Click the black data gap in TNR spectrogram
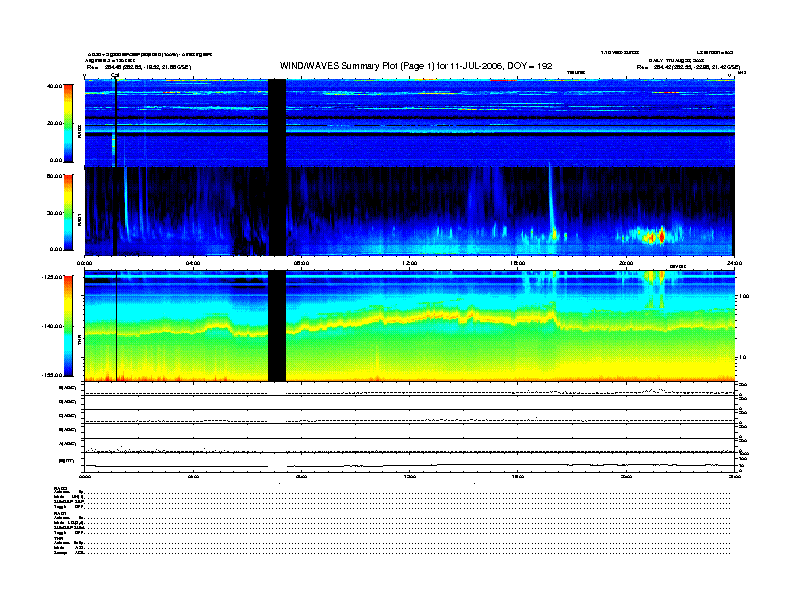The width and height of the screenshot is (792, 612). click(x=277, y=326)
